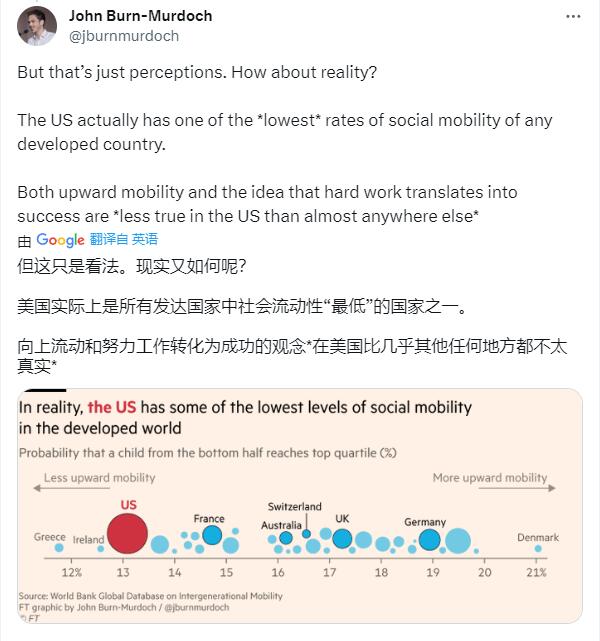Click the Greece dot at chart's left
Viewport: 600px width, 641px height.
click(59, 548)
